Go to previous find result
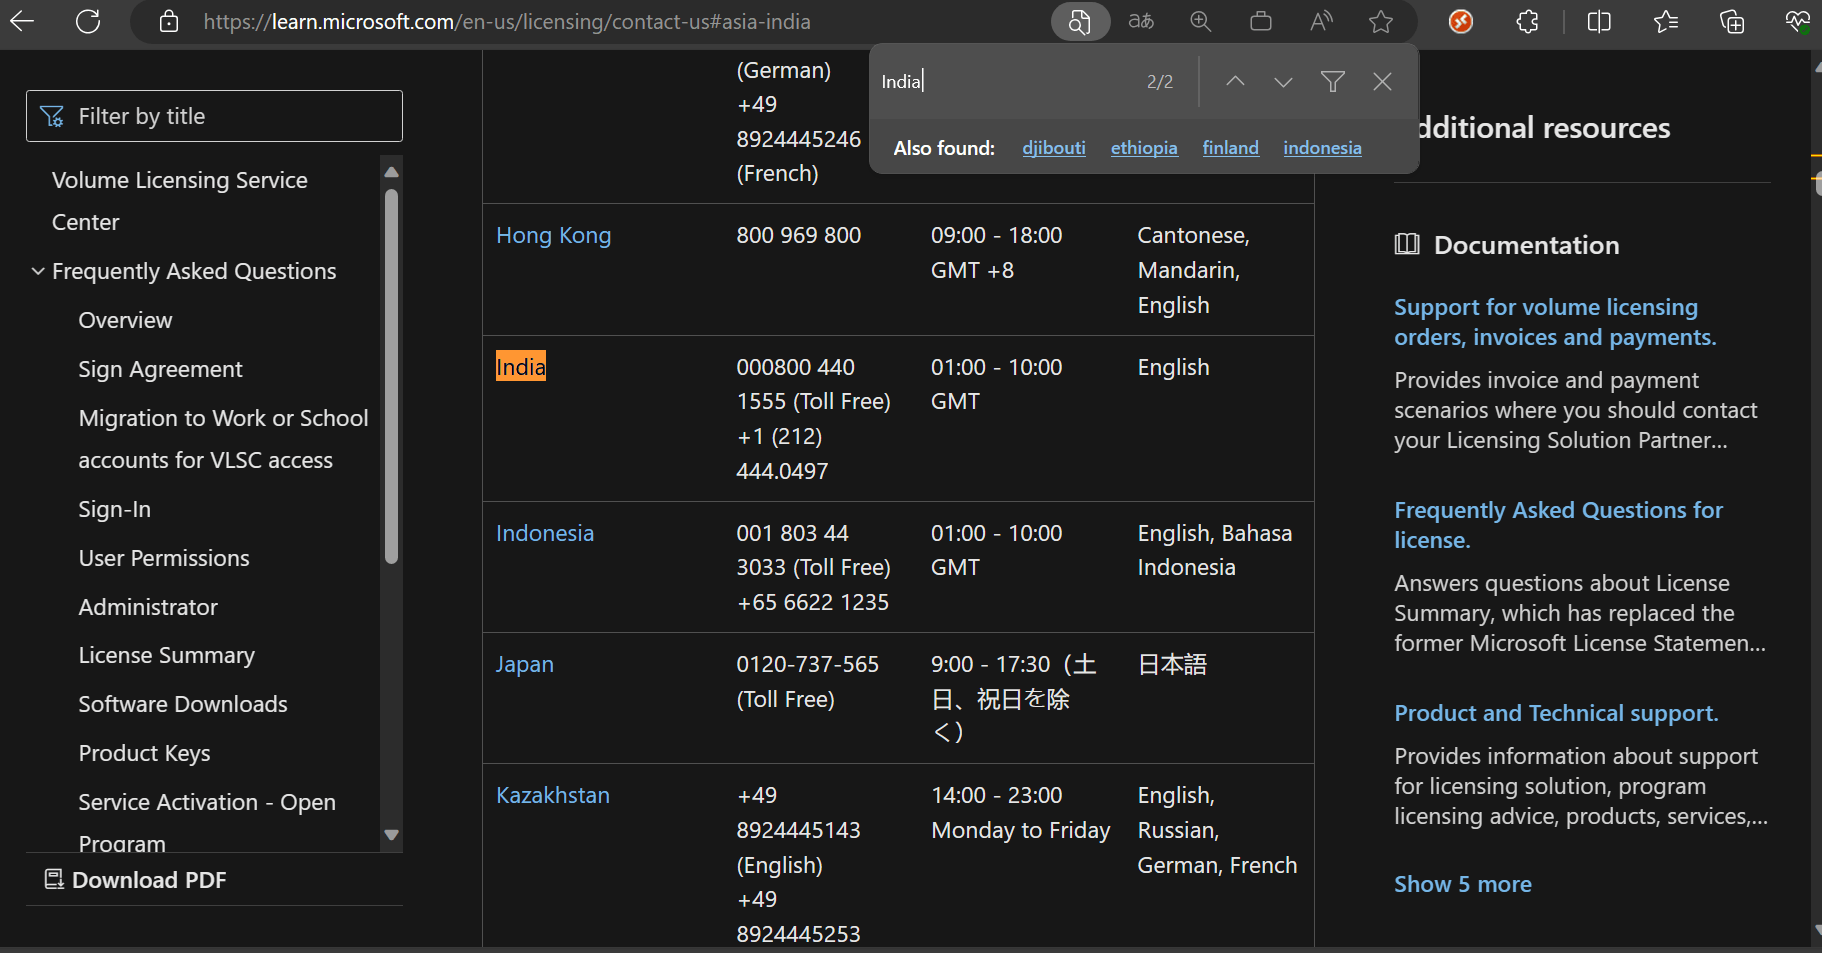The image size is (1822, 953). [x=1235, y=82]
